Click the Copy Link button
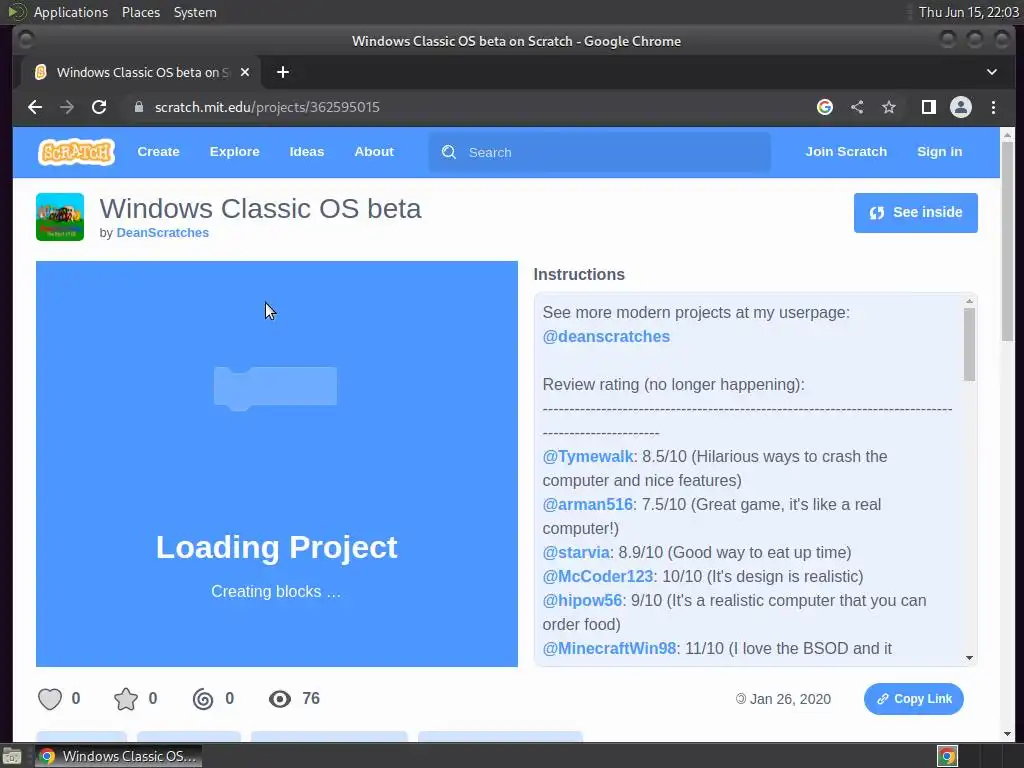This screenshot has height=768, width=1024. tap(914, 699)
